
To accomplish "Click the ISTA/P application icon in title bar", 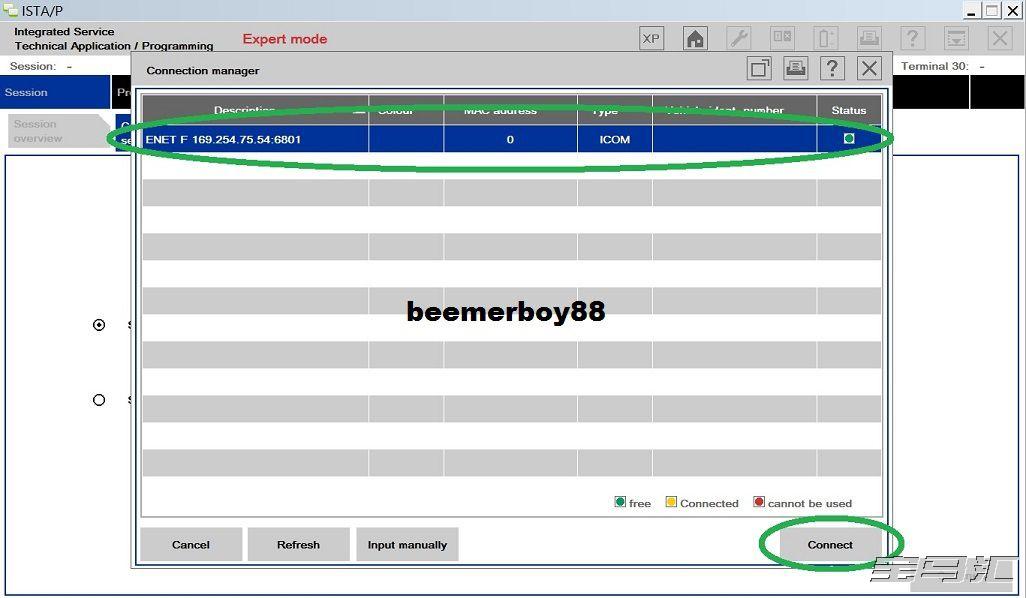I will tap(10, 10).
